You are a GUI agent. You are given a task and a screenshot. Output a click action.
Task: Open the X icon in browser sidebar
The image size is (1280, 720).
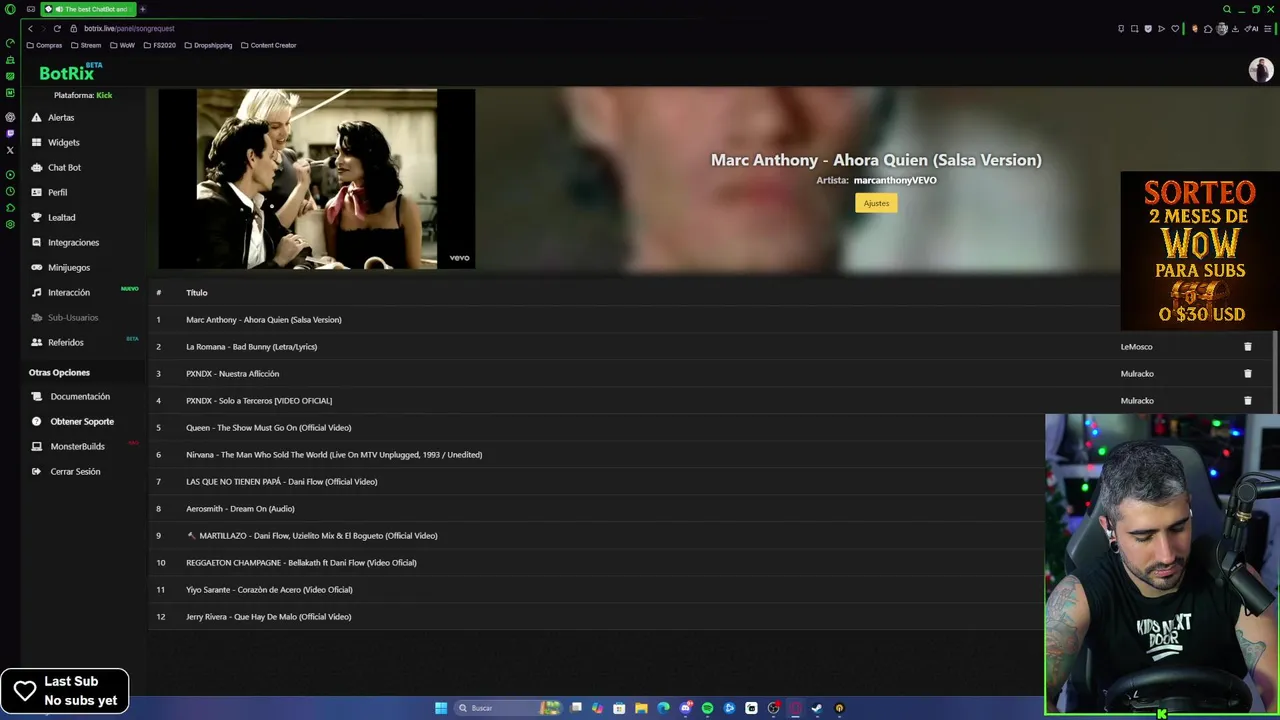coord(10,150)
